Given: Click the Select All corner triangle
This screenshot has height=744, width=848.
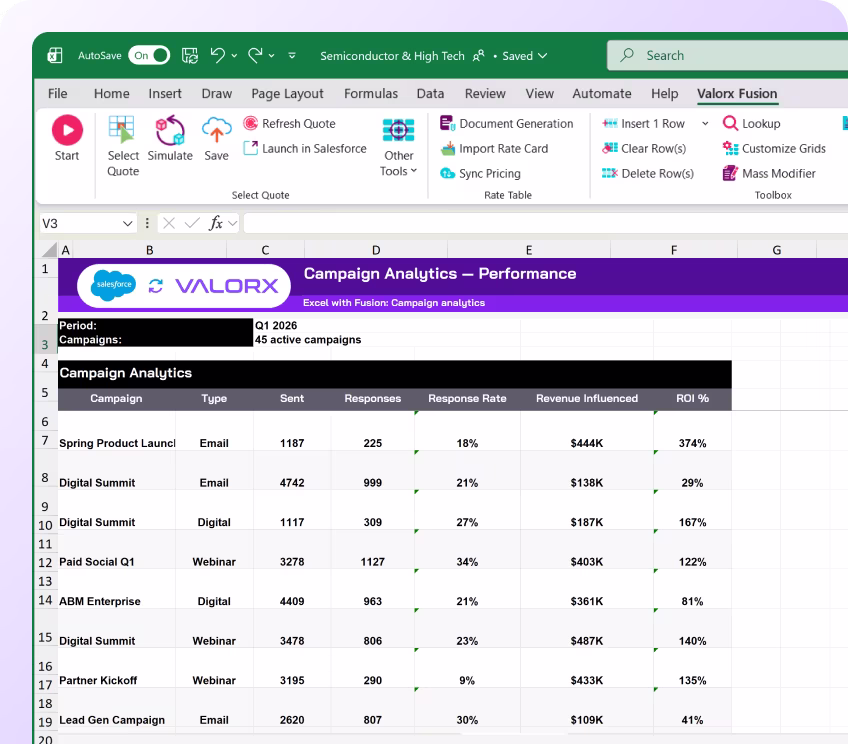Looking at the screenshot, I should click(49, 249).
